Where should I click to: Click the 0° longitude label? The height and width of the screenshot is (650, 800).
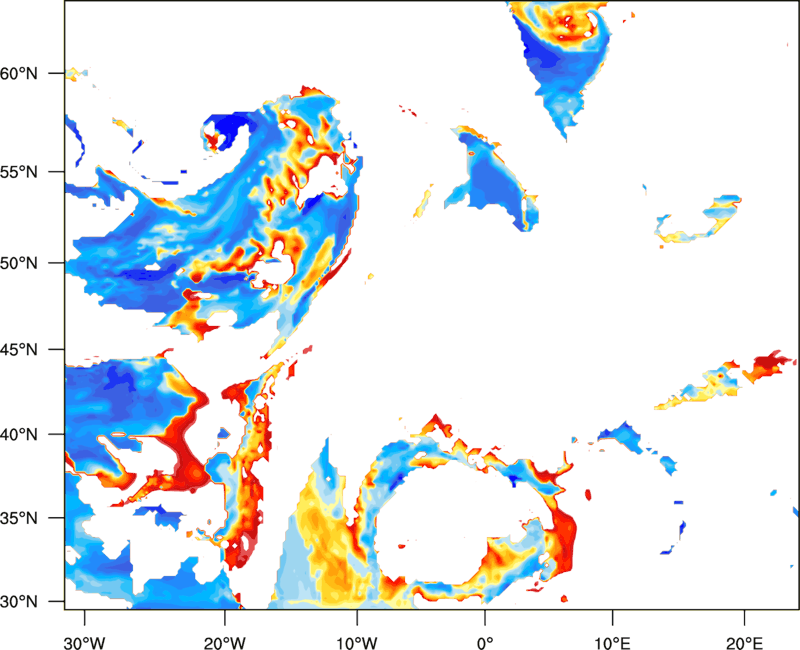coord(485,643)
